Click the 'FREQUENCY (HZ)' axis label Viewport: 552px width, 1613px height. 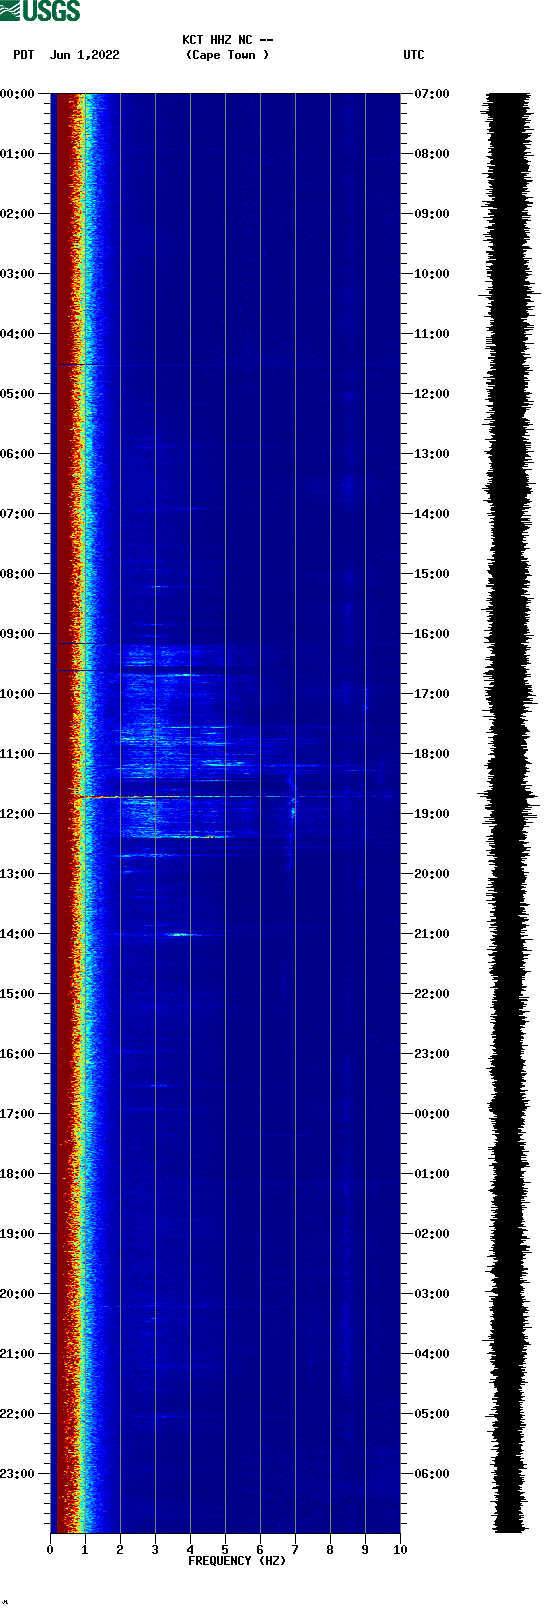coord(237,1561)
